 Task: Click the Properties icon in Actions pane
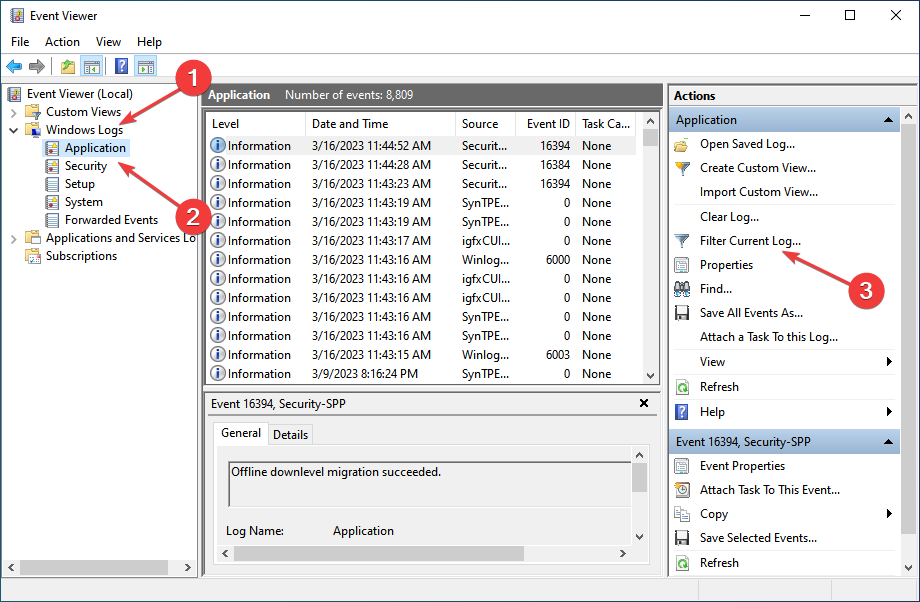[682, 265]
